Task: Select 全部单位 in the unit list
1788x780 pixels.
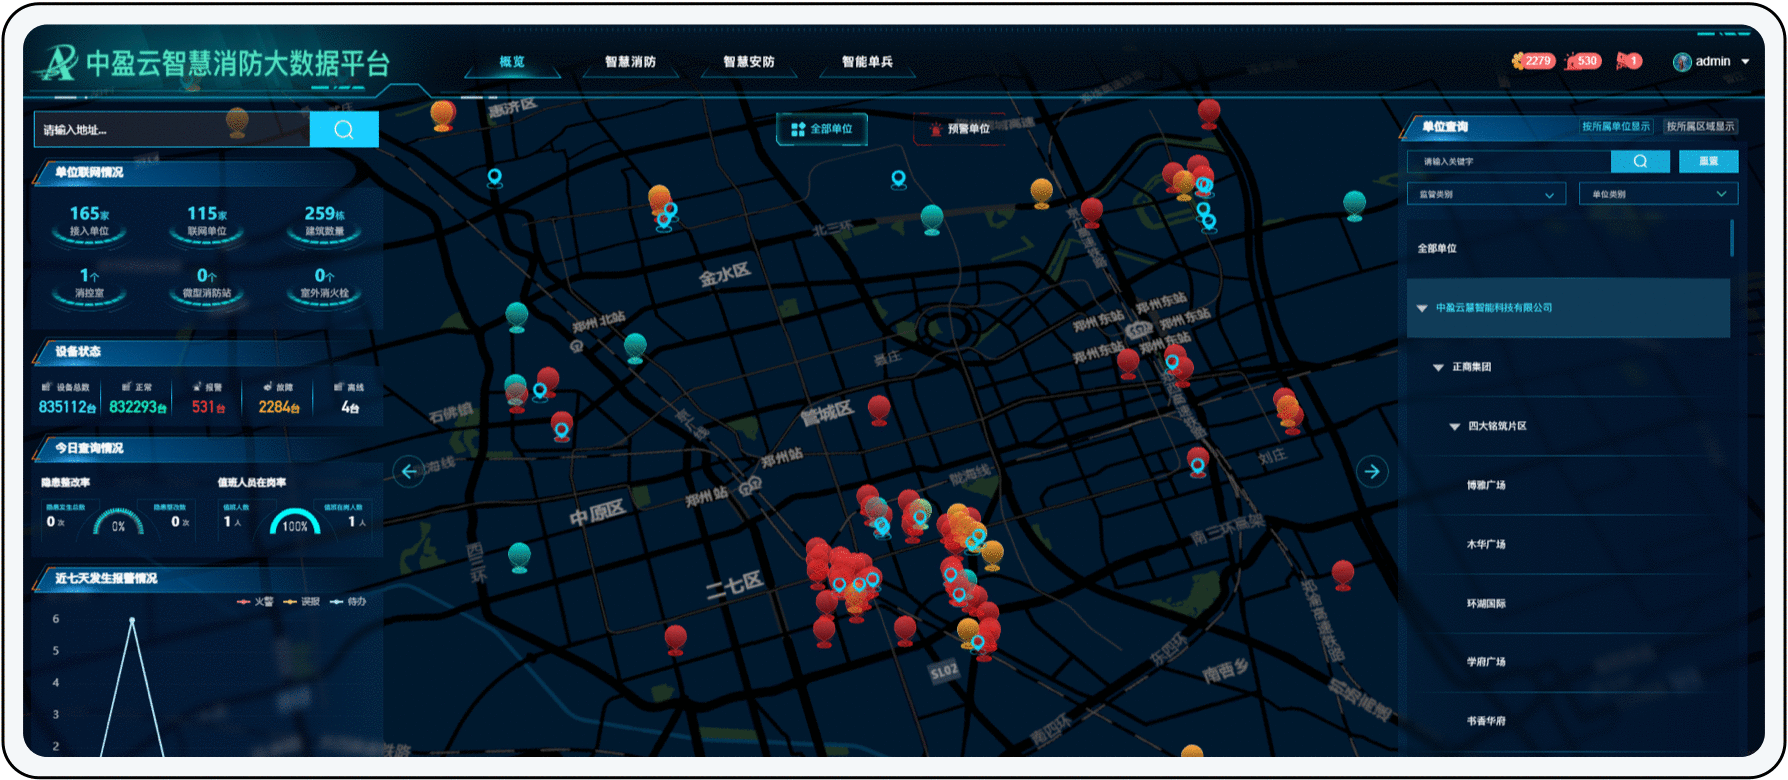Action: [1568, 248]
